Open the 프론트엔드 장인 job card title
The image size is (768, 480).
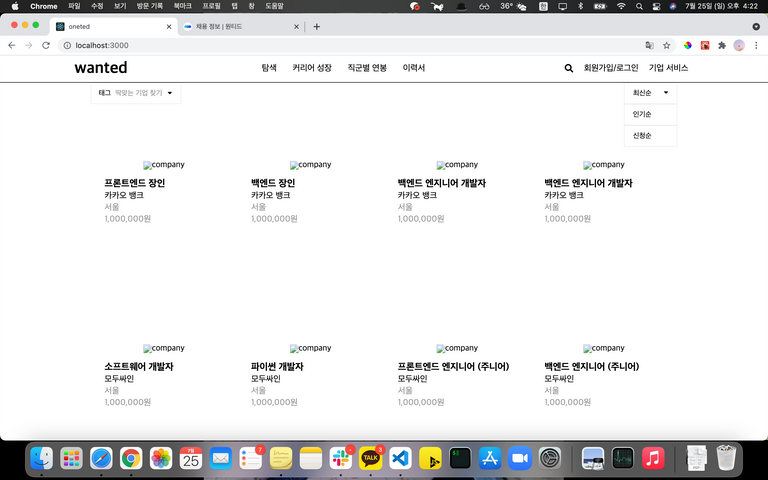(135, 183)
